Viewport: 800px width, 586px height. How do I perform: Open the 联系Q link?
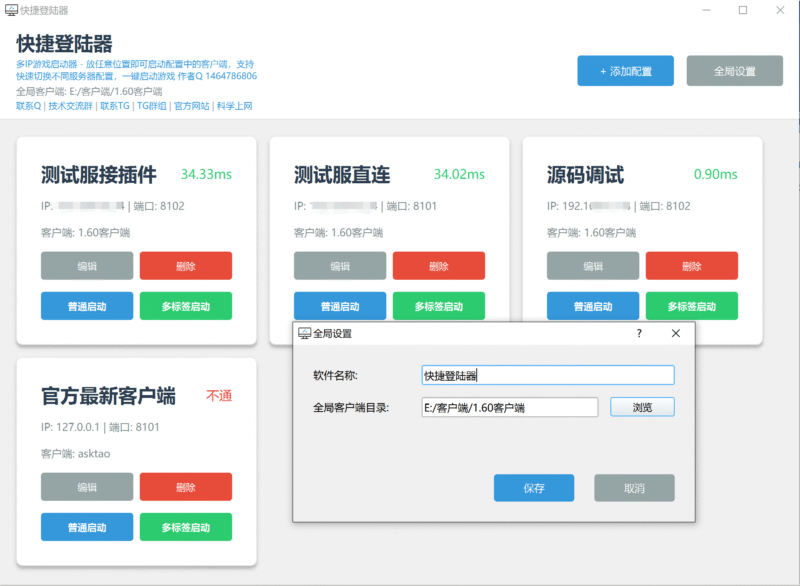tap(28, 106)
